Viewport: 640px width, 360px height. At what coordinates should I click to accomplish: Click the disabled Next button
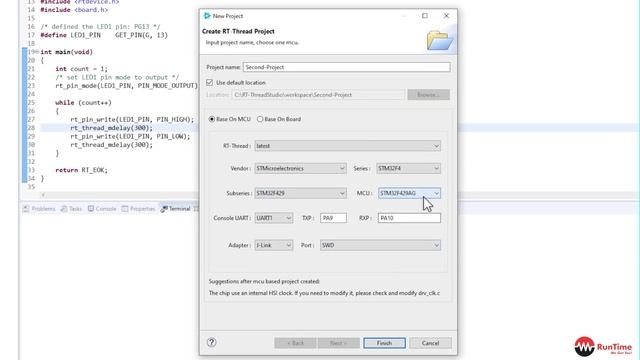coord(338,343)
